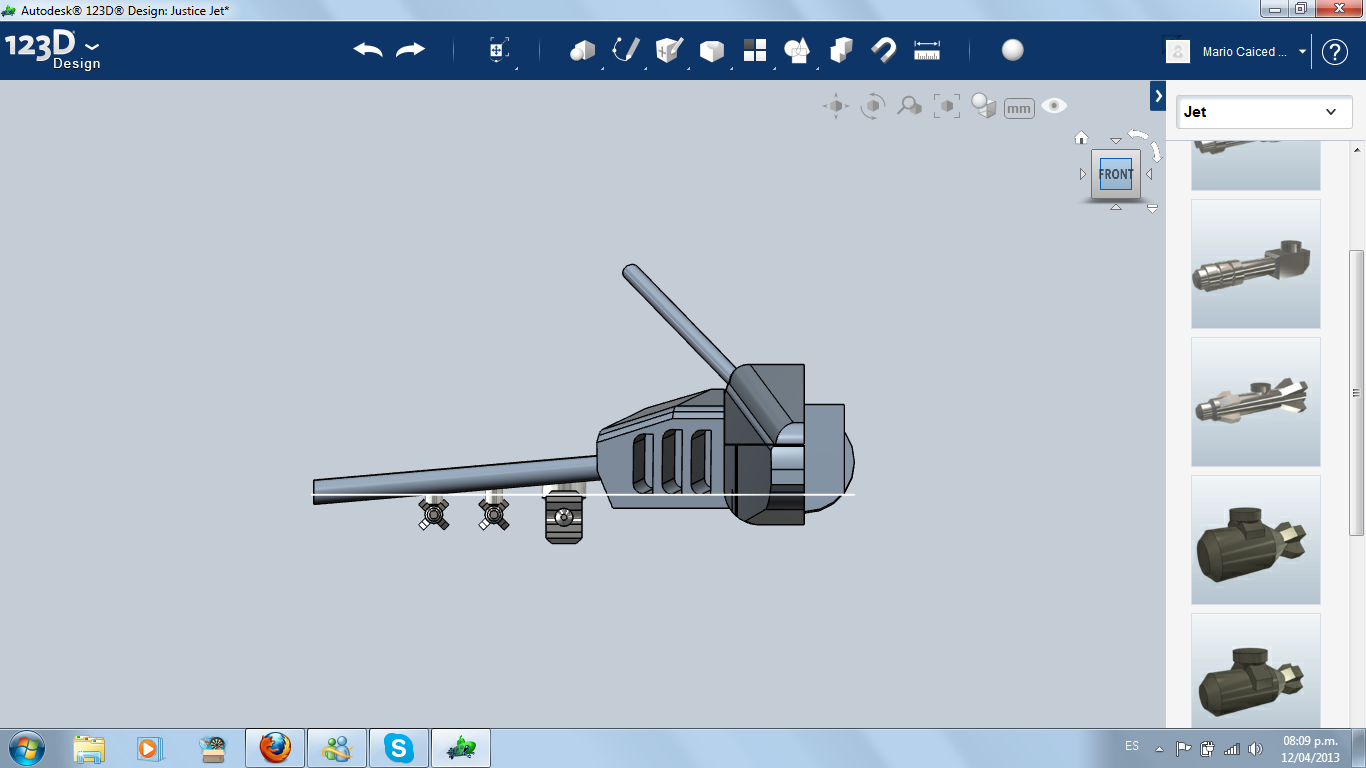
Task: Click the ES language indicator
Action: coord(1132,746)
